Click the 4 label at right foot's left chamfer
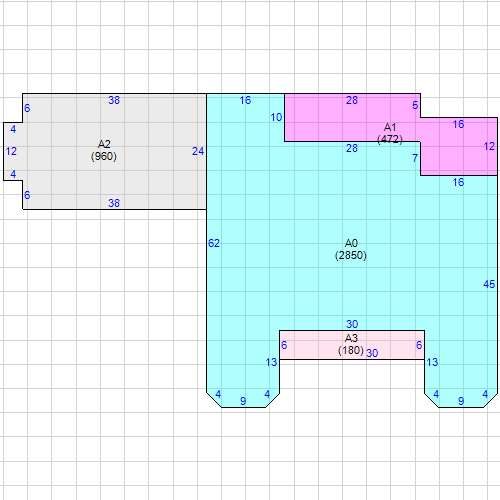The height and width of the screenshot is (500, 500). (436, 394)
